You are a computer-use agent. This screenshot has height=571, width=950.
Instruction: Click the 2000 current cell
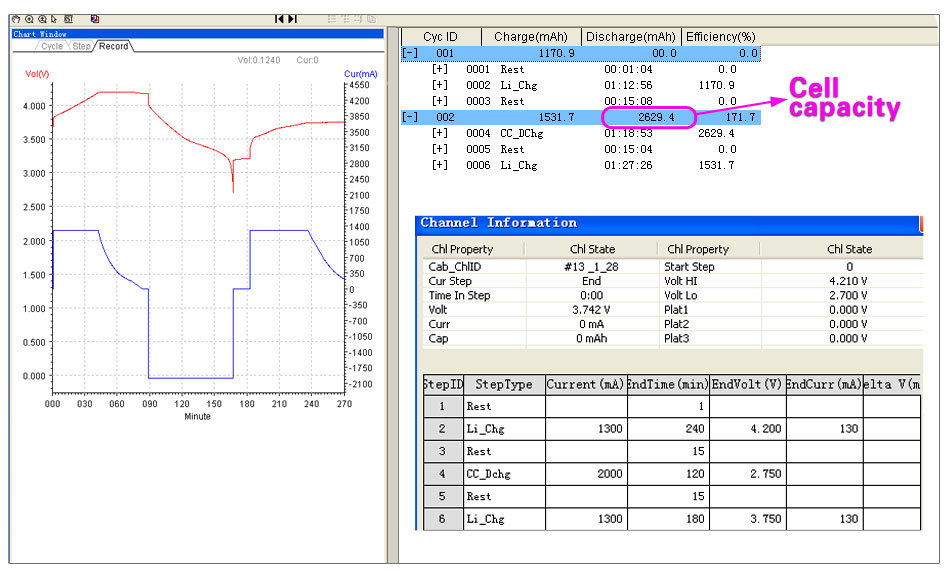[x=585, y=473]
